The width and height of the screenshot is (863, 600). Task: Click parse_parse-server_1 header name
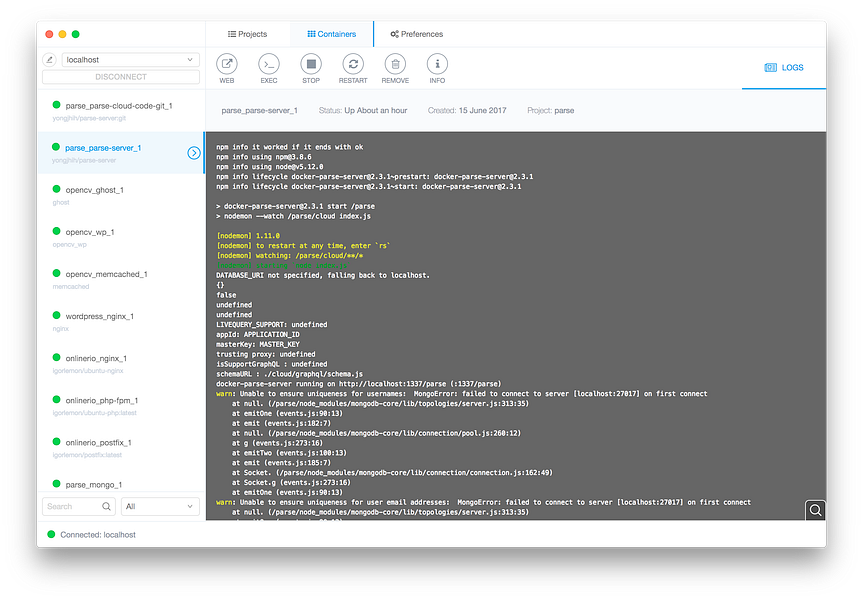259,111
